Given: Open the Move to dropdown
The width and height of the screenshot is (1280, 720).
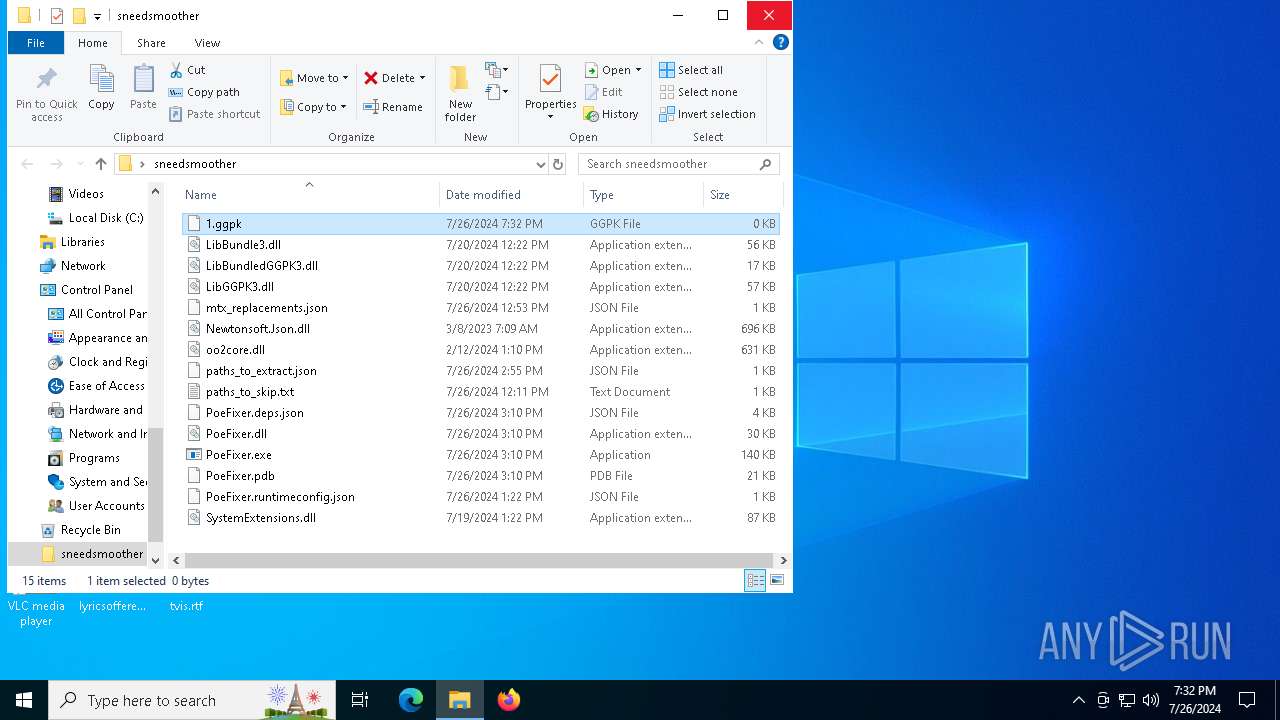Looking at the screenshot, I should click(x=314, y=78).
